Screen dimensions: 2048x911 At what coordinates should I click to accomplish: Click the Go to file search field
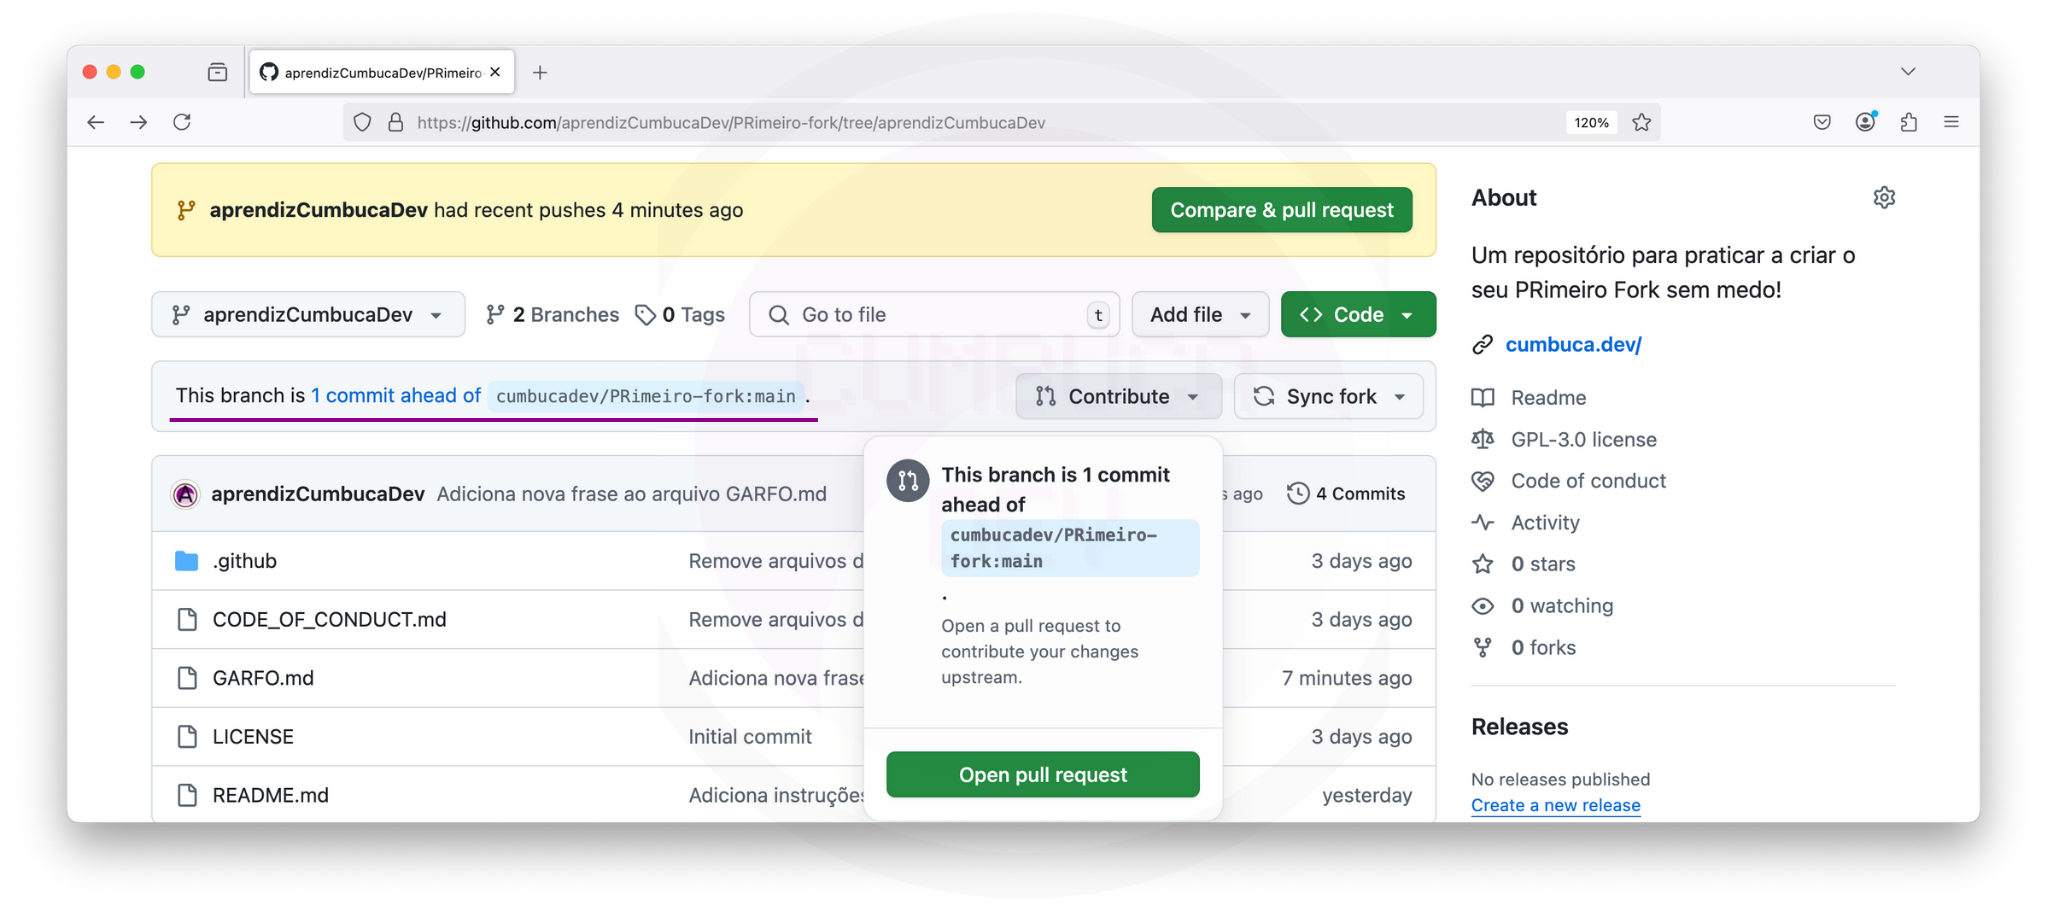(x=933, y=315)
